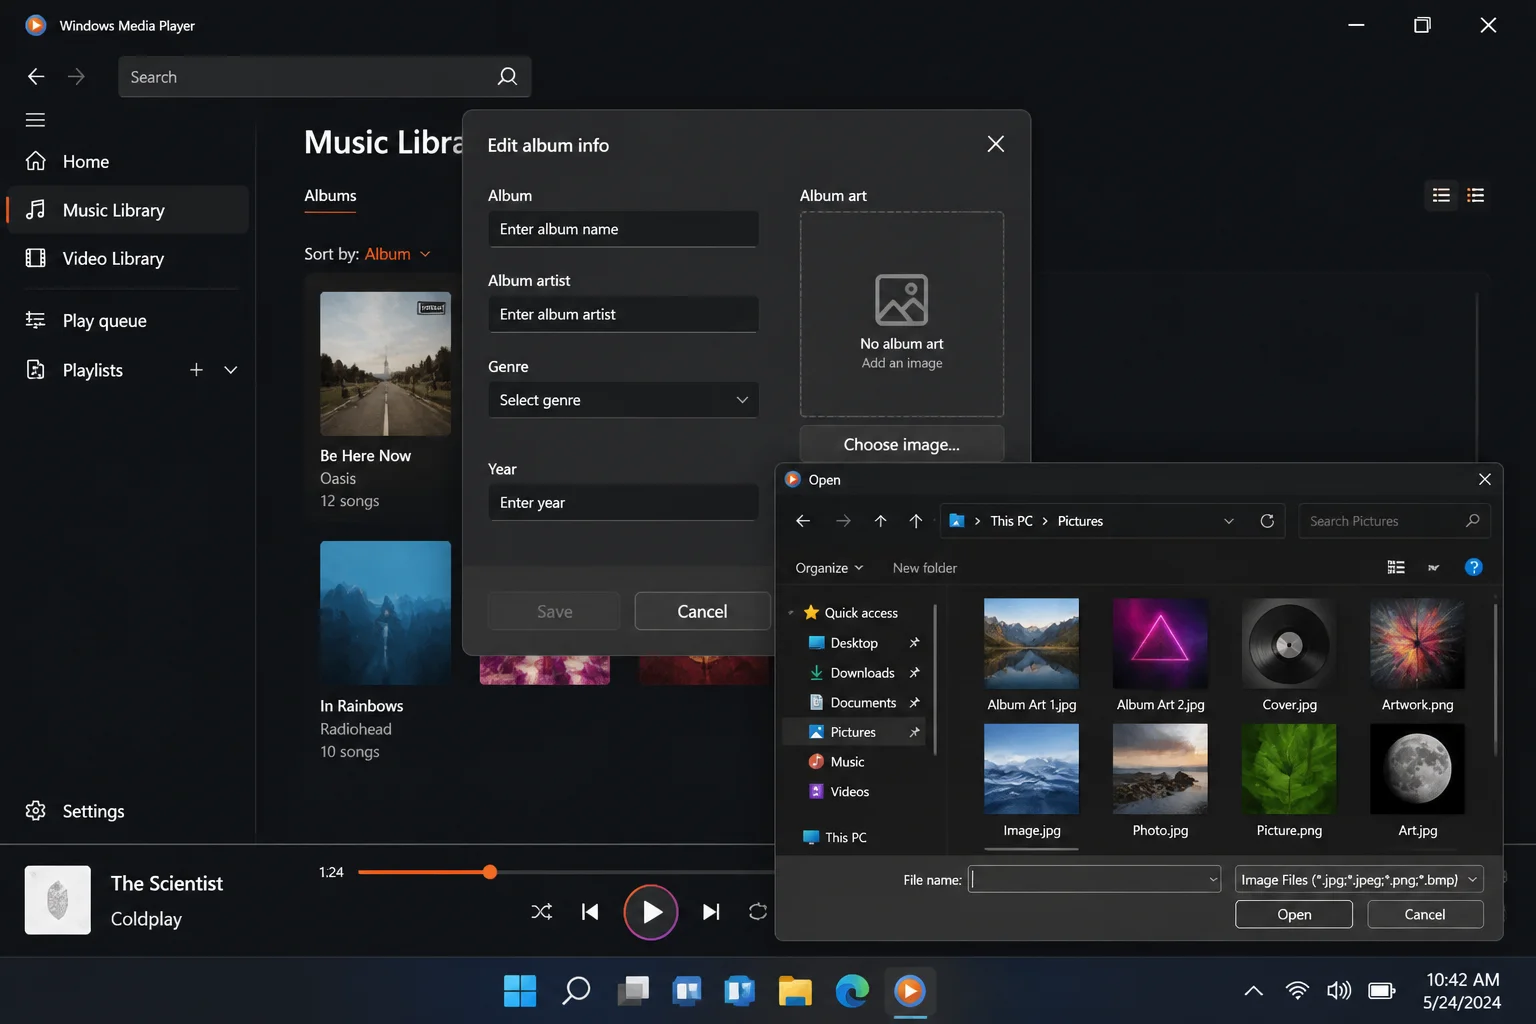The height and width of the screenshot is (1024, 1536).
Task: Refresh the Pictures folder listing
Action: (x=1267, y=521)
